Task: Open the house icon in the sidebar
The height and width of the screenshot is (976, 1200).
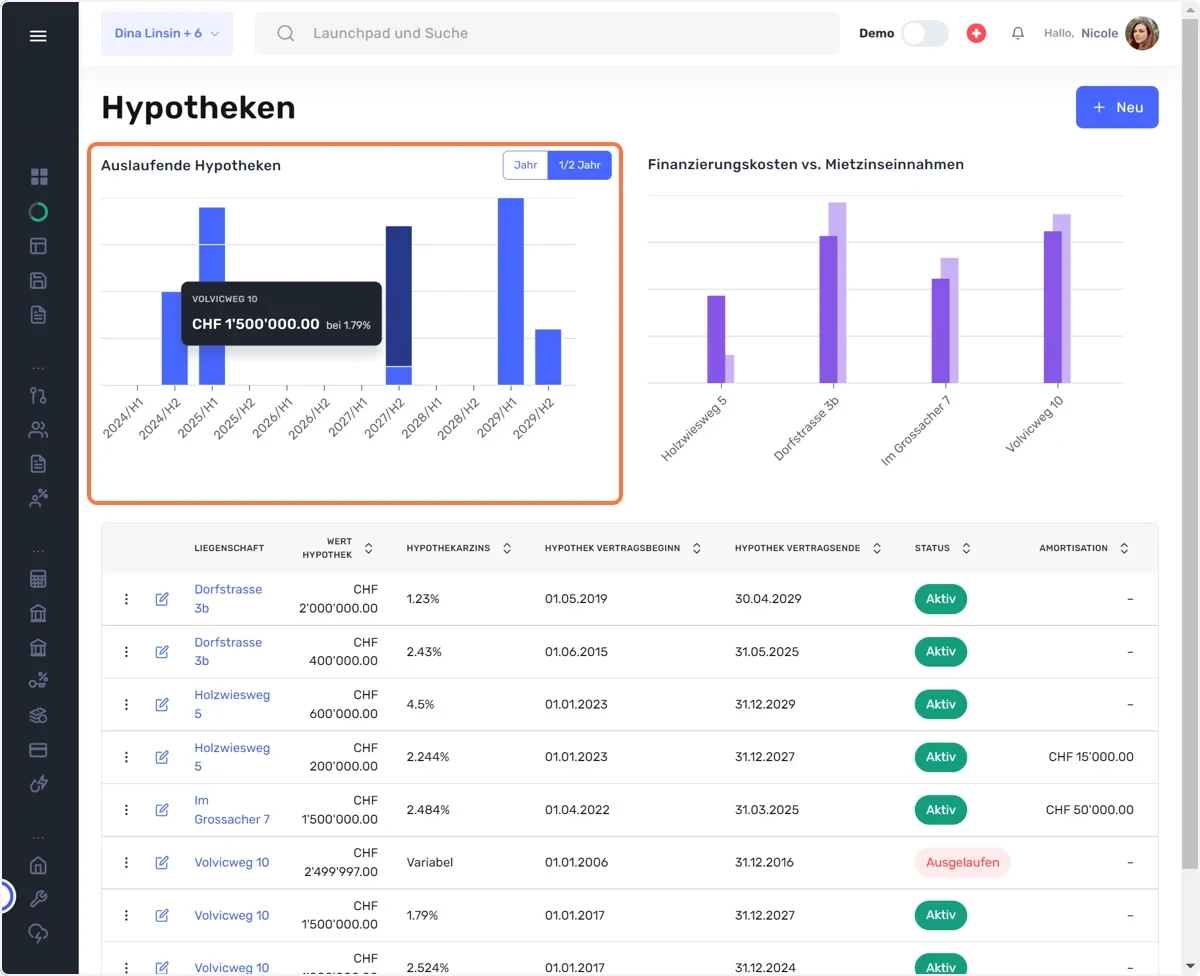Action: tap(39, 865)
